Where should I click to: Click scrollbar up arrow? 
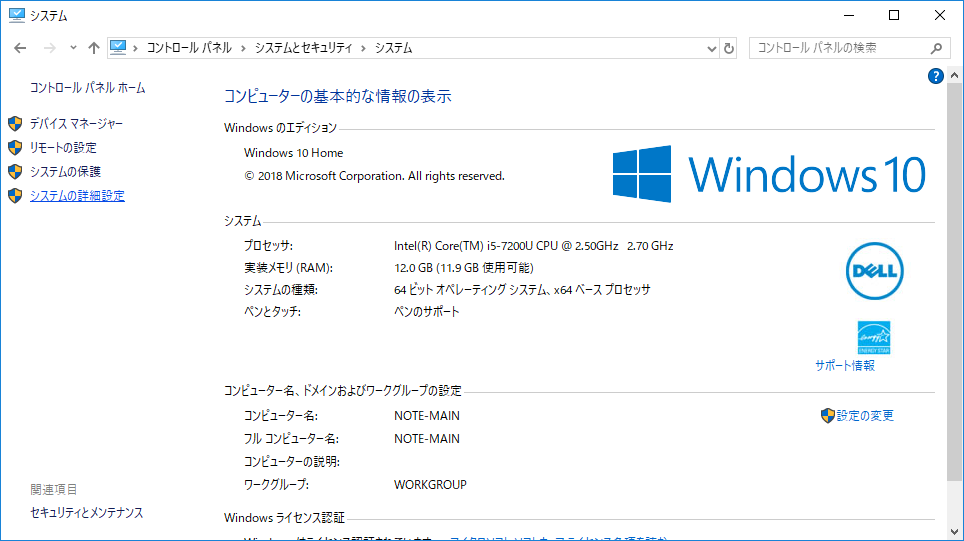point(954,75)
